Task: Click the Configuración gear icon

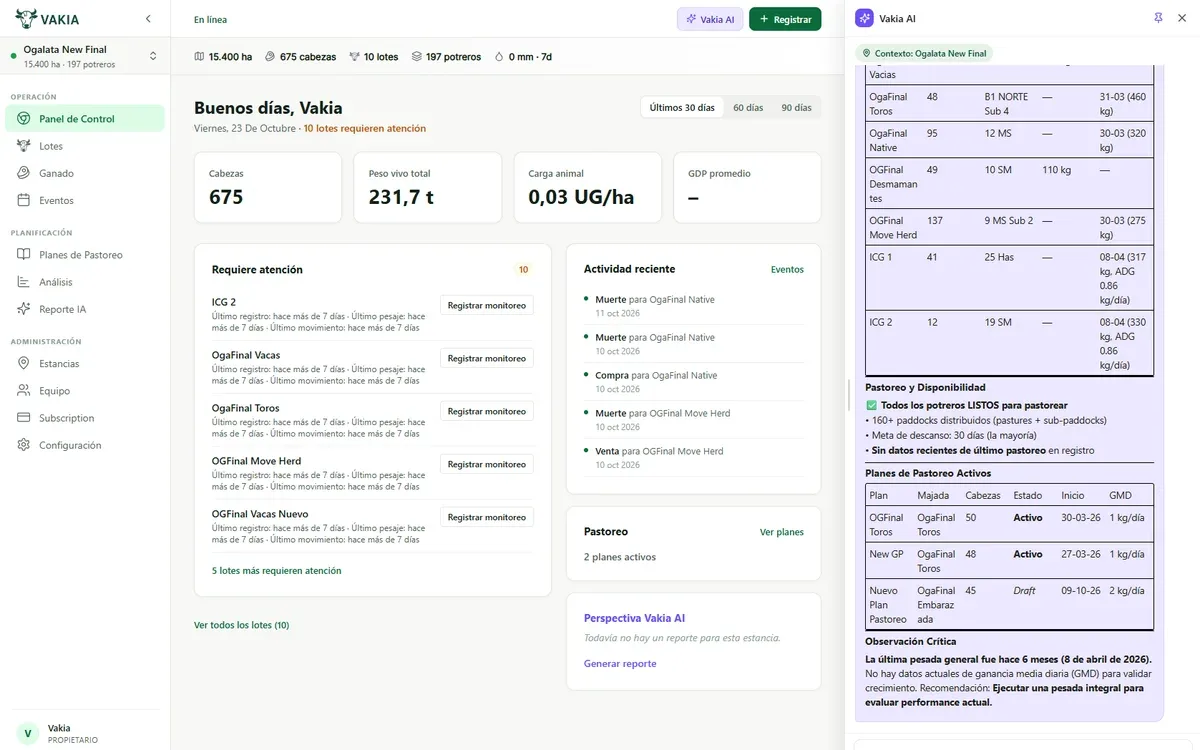Action: 24,445
